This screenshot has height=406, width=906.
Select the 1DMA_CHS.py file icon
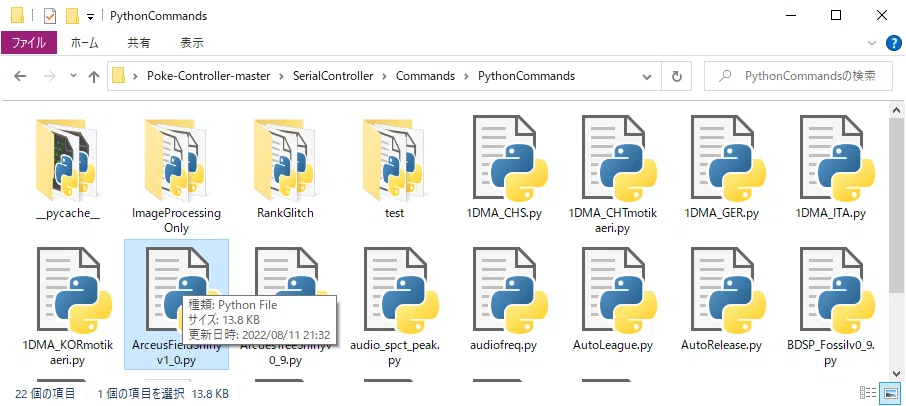(510, 159)
